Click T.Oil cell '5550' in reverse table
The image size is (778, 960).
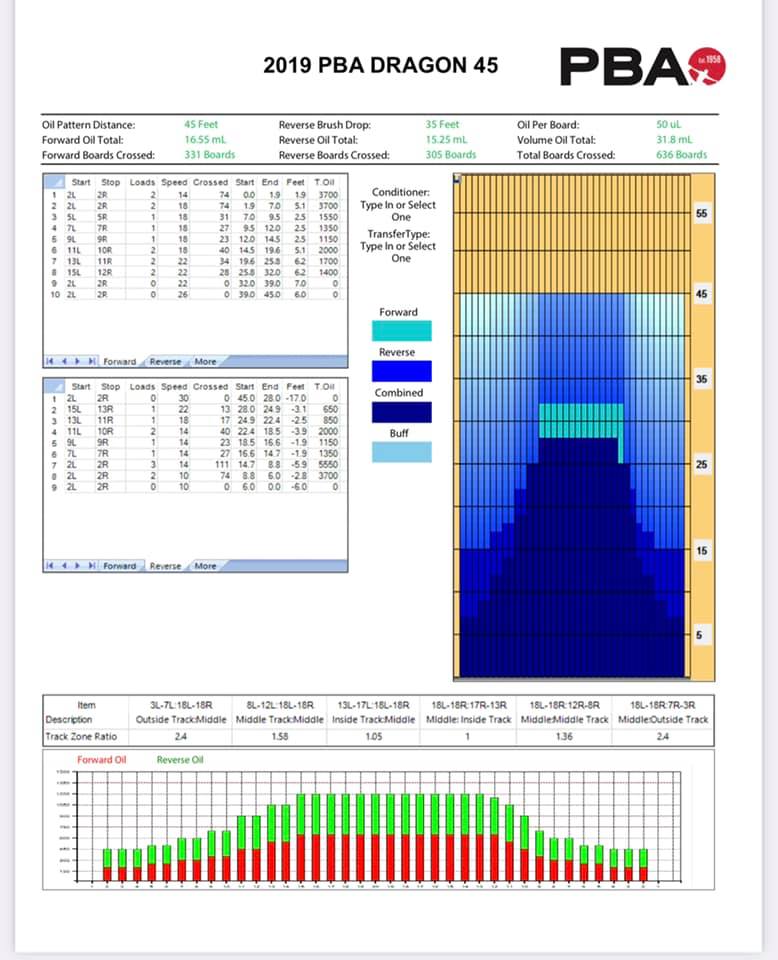click(328, 465)
